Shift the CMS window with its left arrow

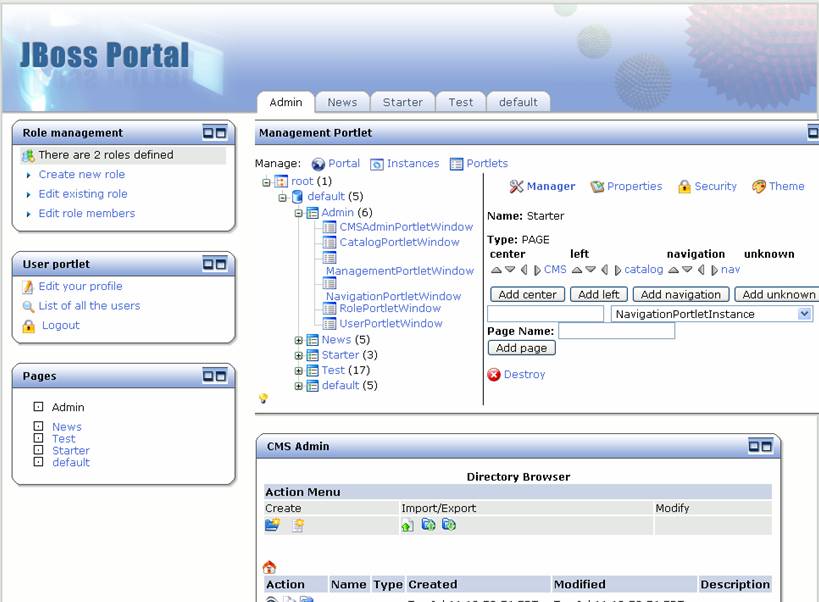(x=524, y=270)
